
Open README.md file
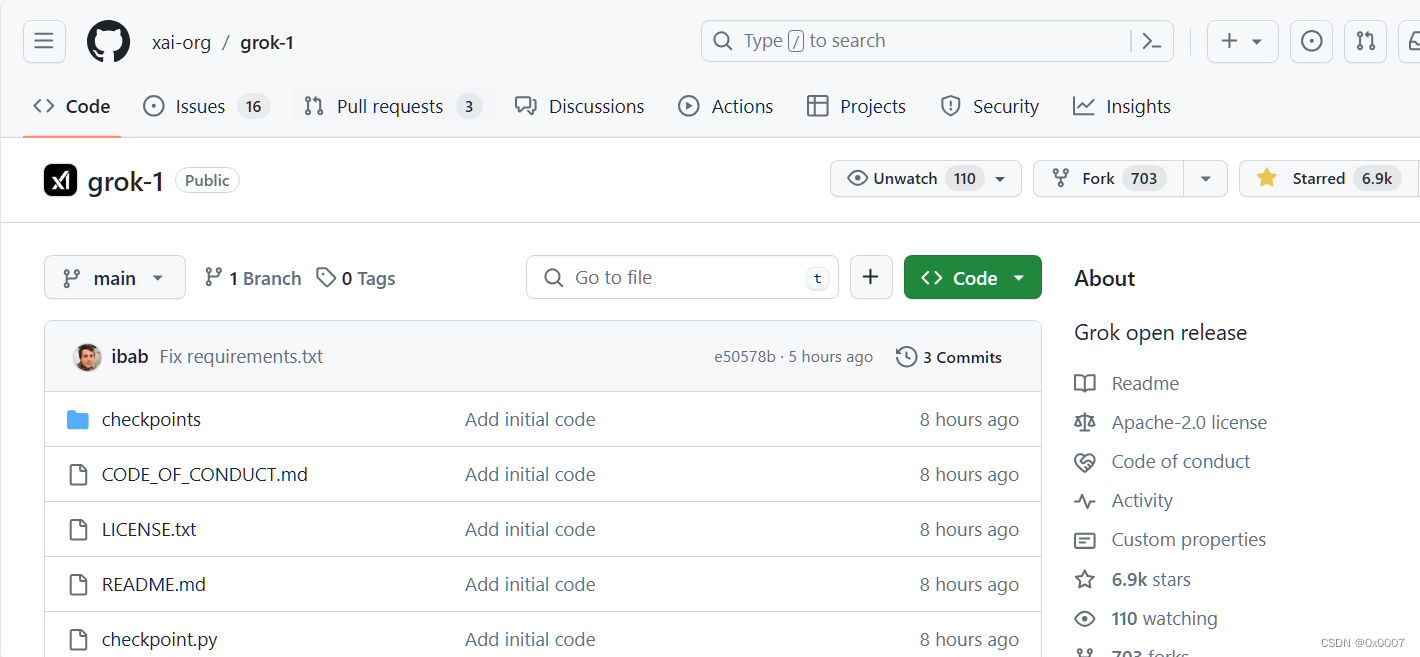coord(154,585)
